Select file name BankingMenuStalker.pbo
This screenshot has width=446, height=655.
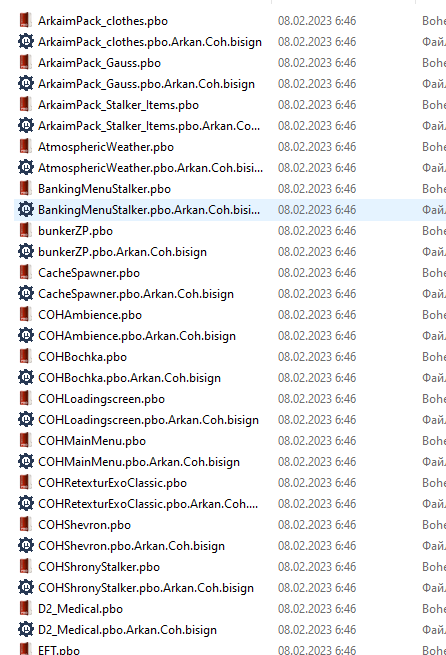[x=104, y=189]
